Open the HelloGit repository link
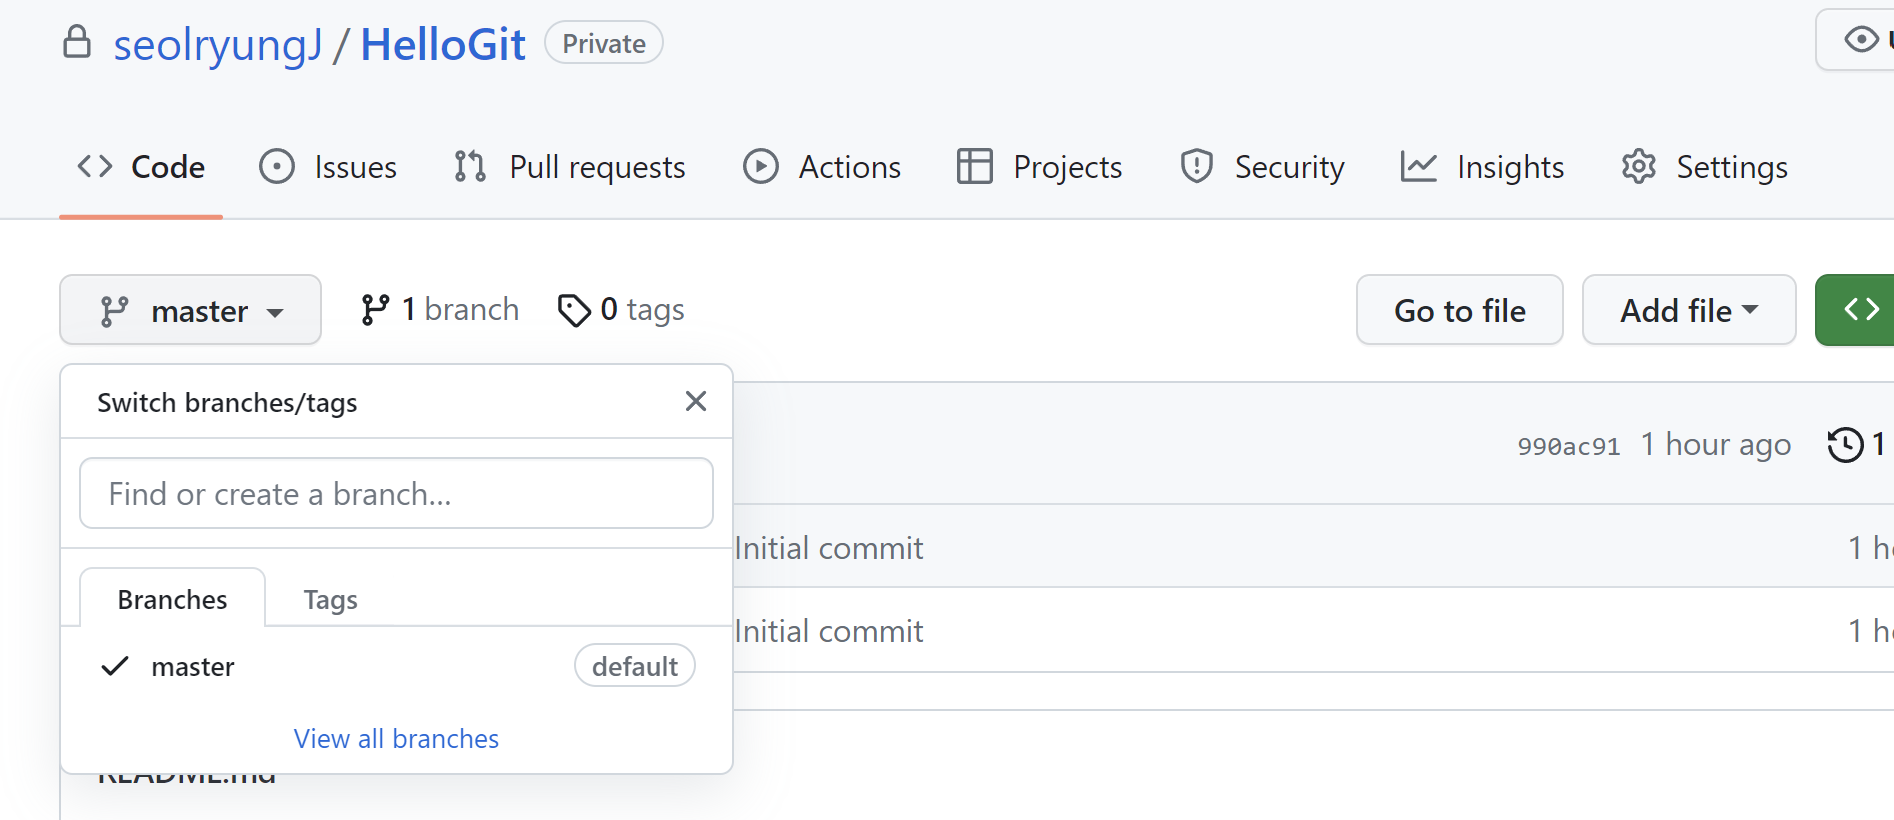The image size is (1894, 820). pyautogui.click(x=442, y=44)
